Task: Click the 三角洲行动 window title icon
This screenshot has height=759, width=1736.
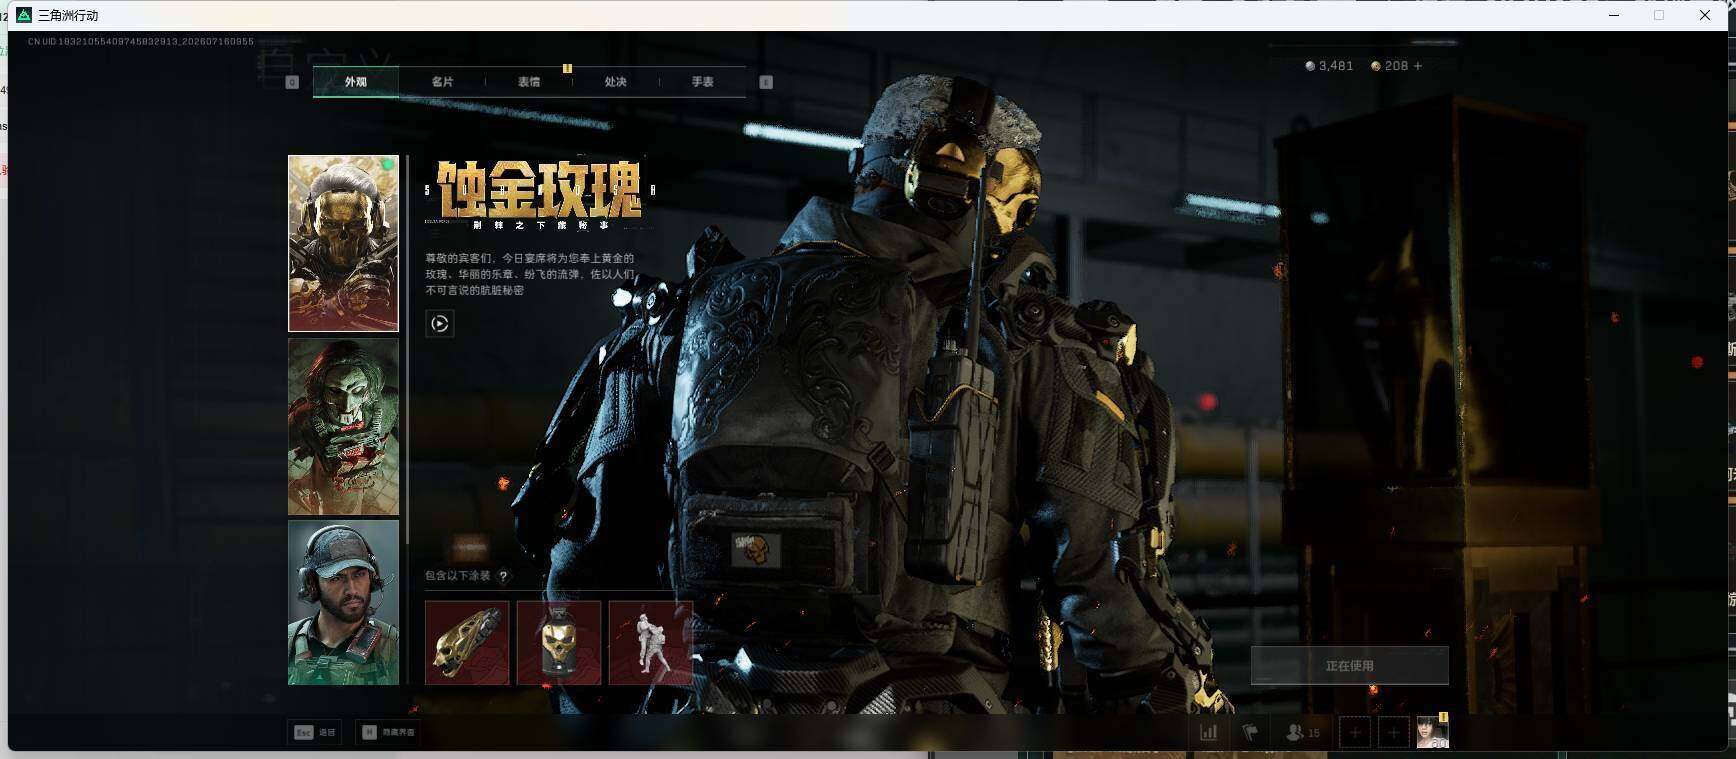Action: [x=24, y=15]
